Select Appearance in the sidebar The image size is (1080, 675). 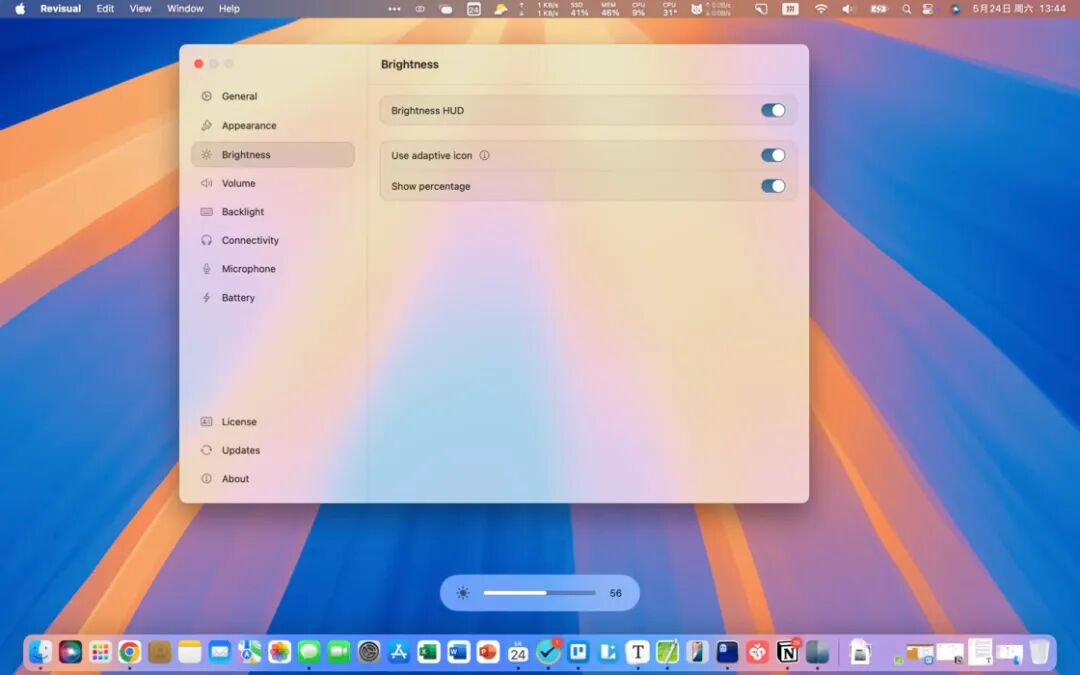(273, 125)
